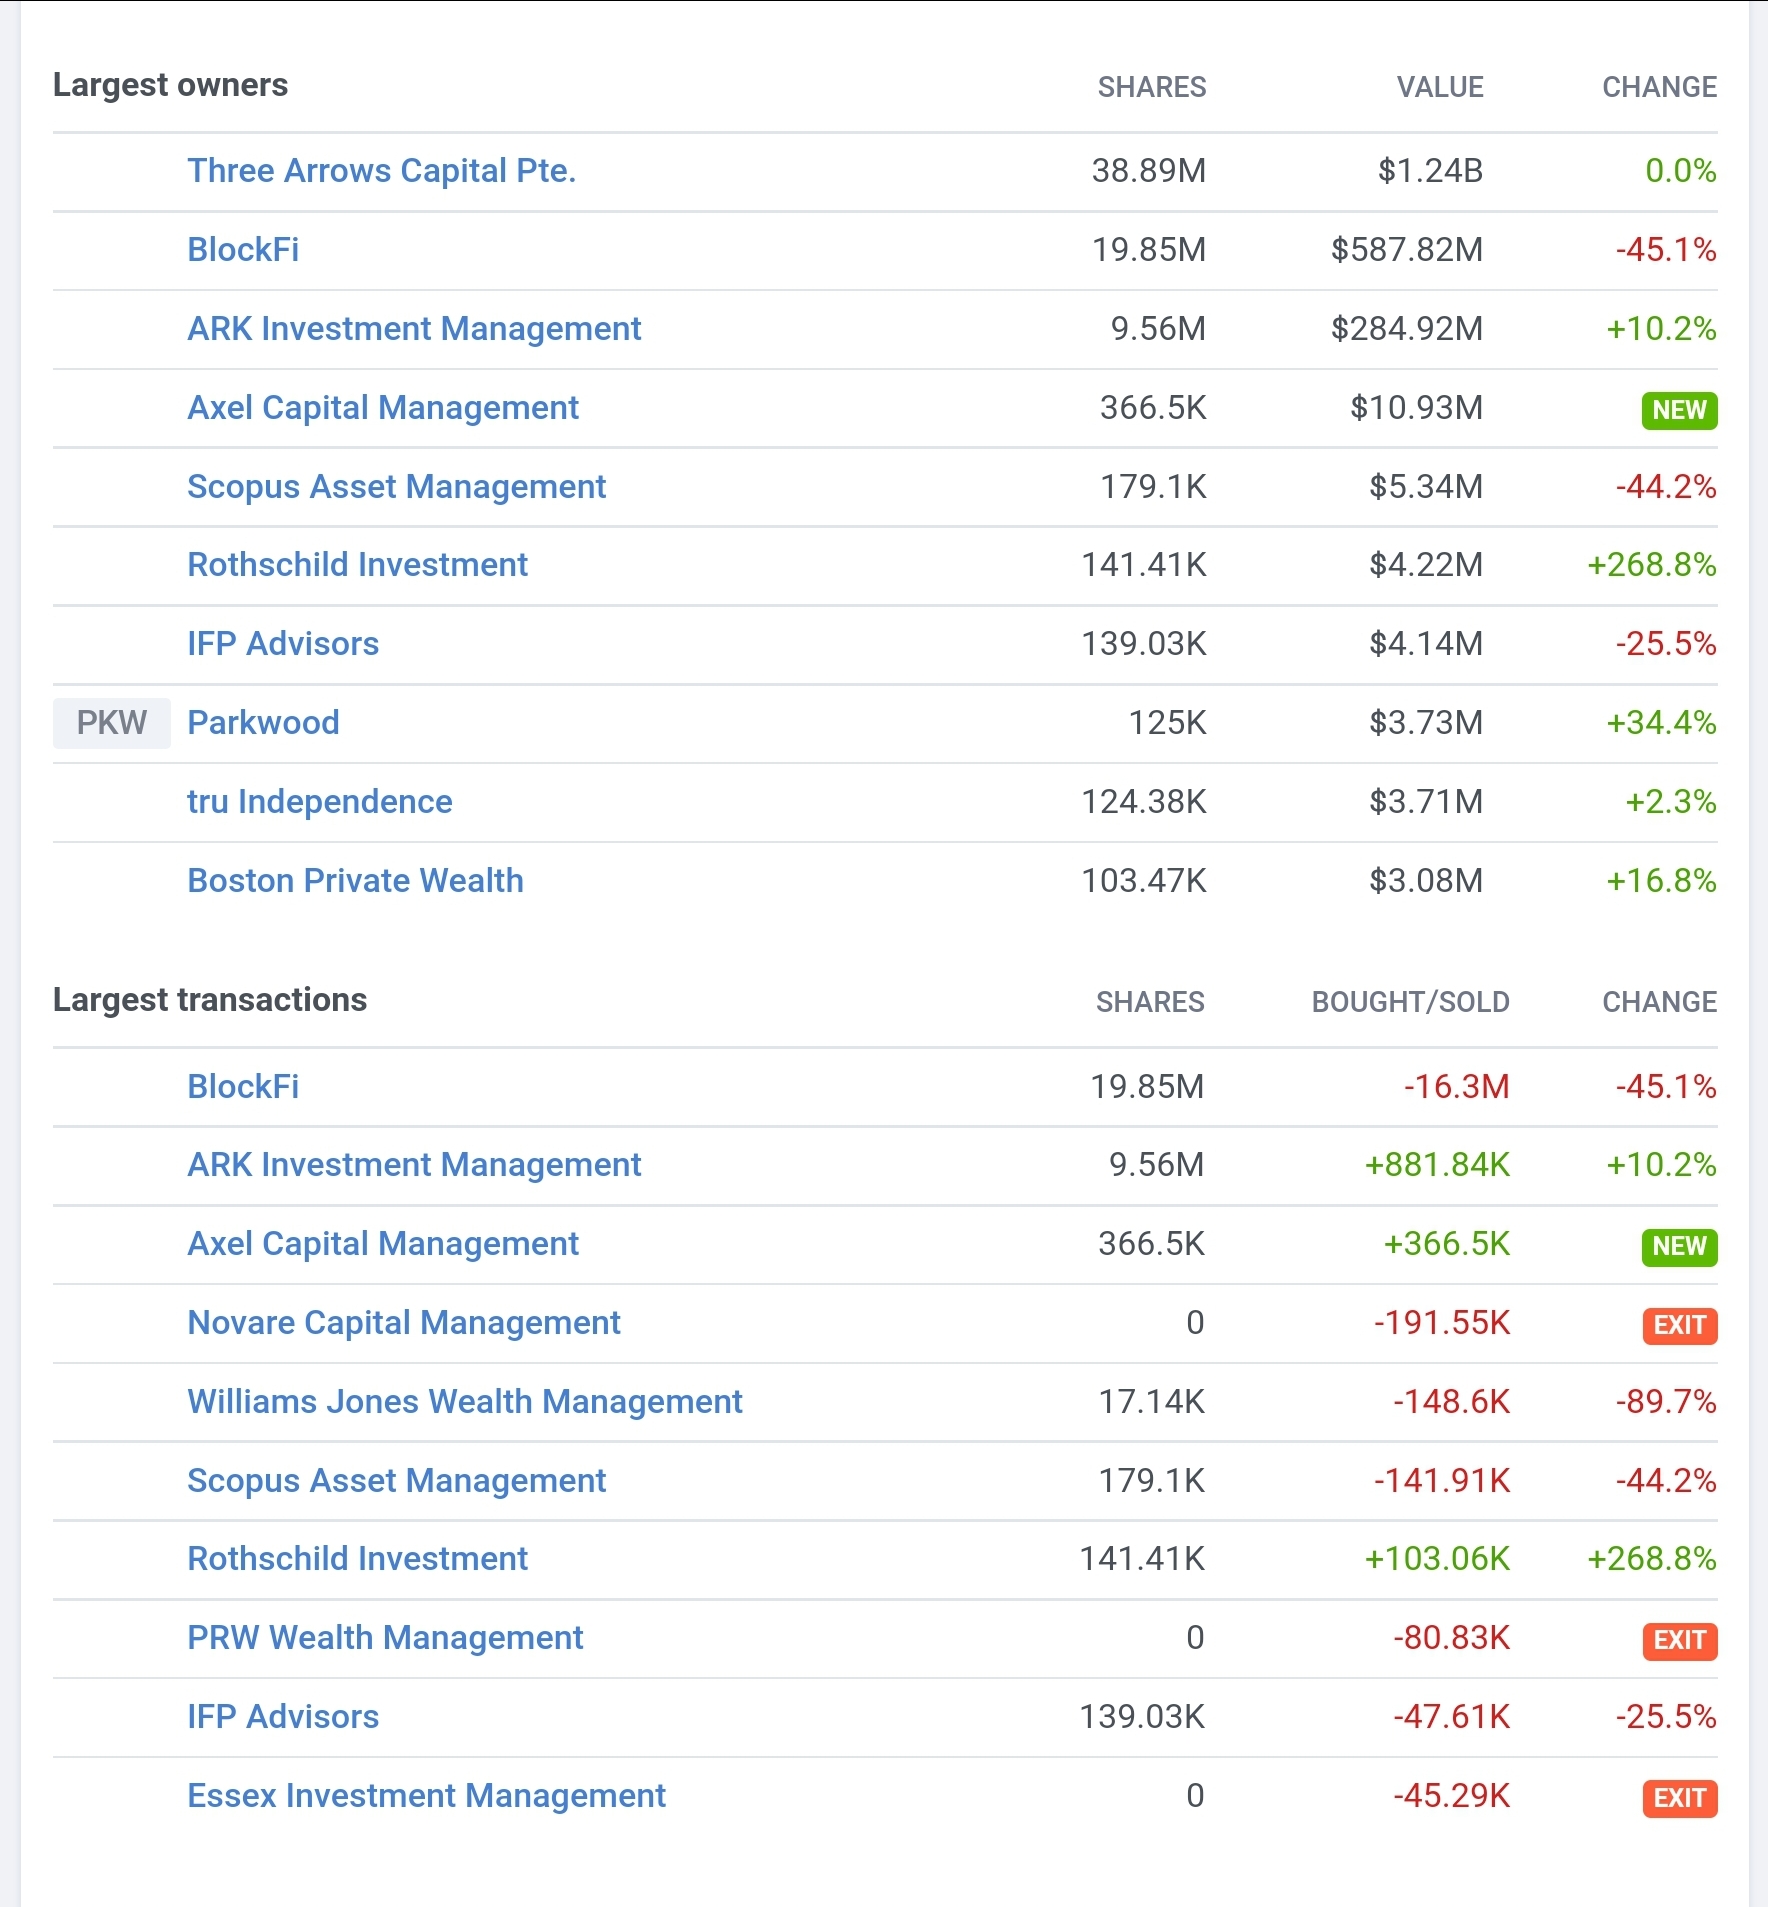This screenshot has width=1768, height=1907.
Task: Click the Largest transactions heading
Action: pyautogui.click(x=210, y=1000)
